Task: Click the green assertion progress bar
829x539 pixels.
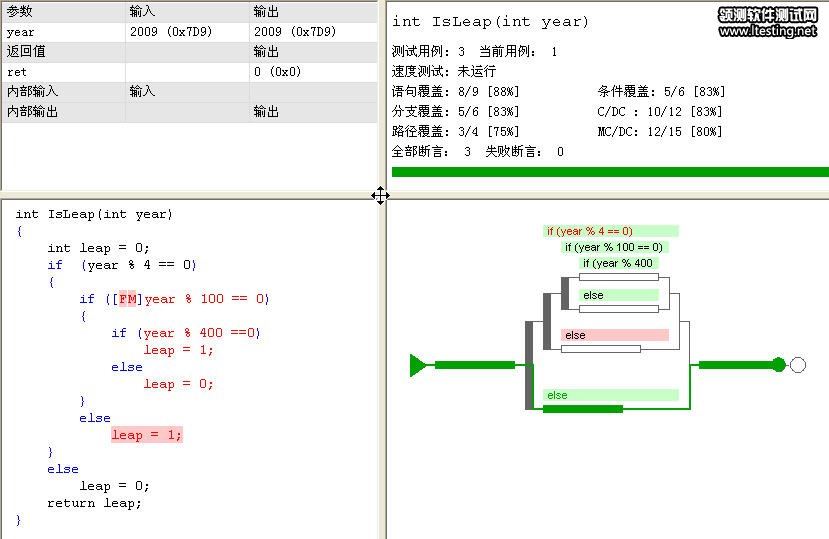Action: point(610,172)
